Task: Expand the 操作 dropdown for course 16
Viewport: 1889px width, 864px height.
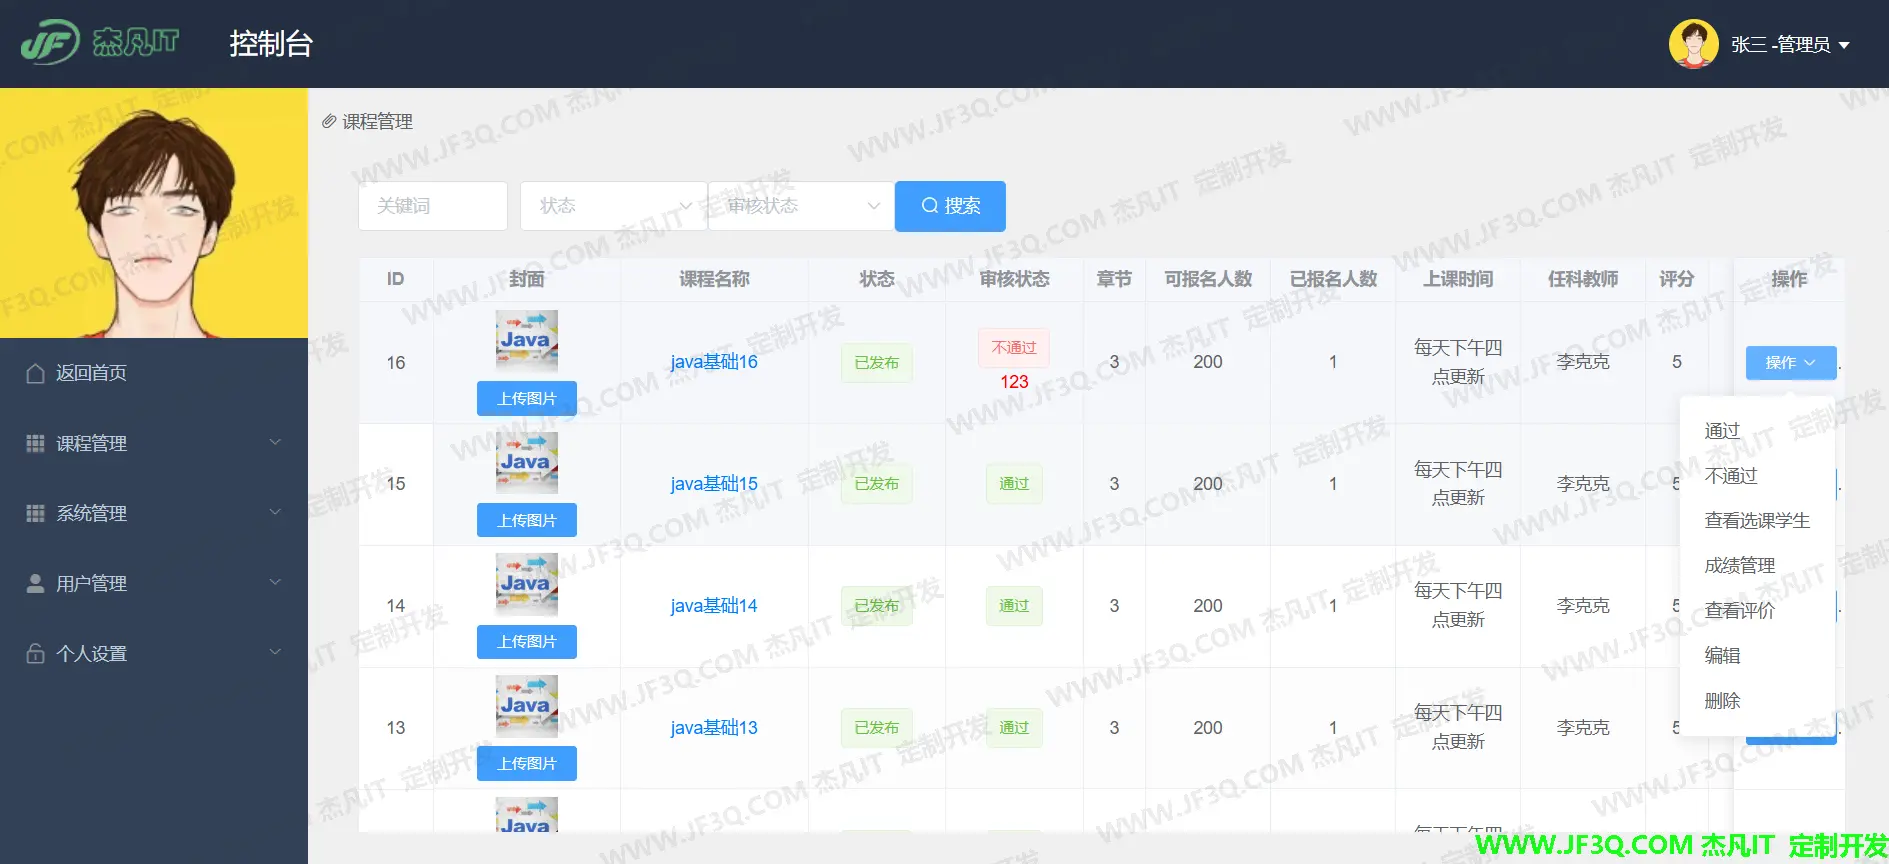Action: point(1790,362)
